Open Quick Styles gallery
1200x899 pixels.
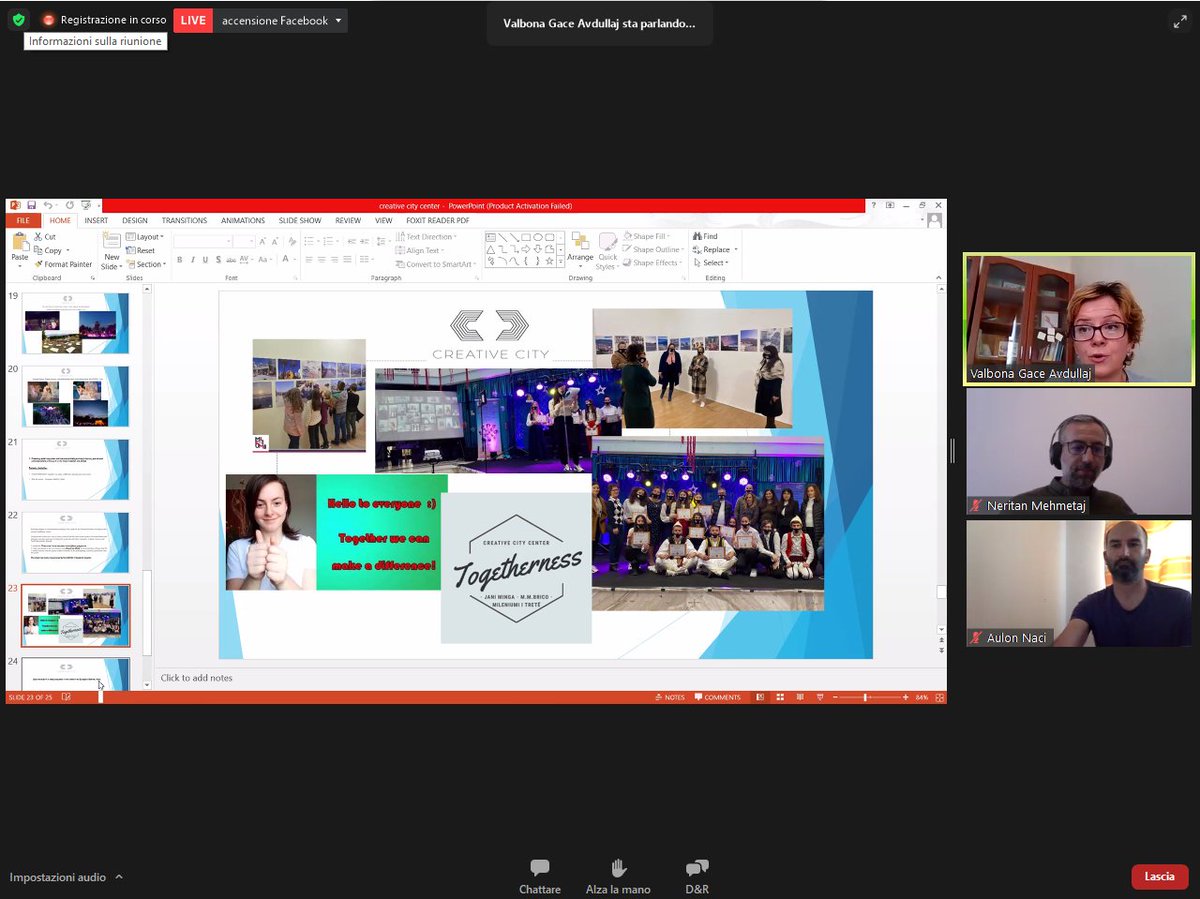[608, 250]
